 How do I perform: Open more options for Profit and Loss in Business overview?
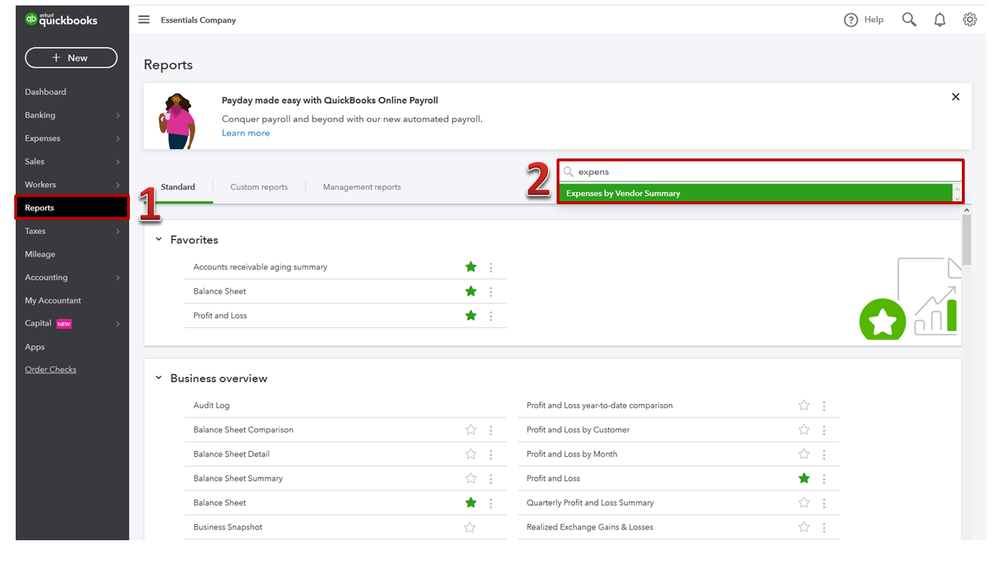824,479
